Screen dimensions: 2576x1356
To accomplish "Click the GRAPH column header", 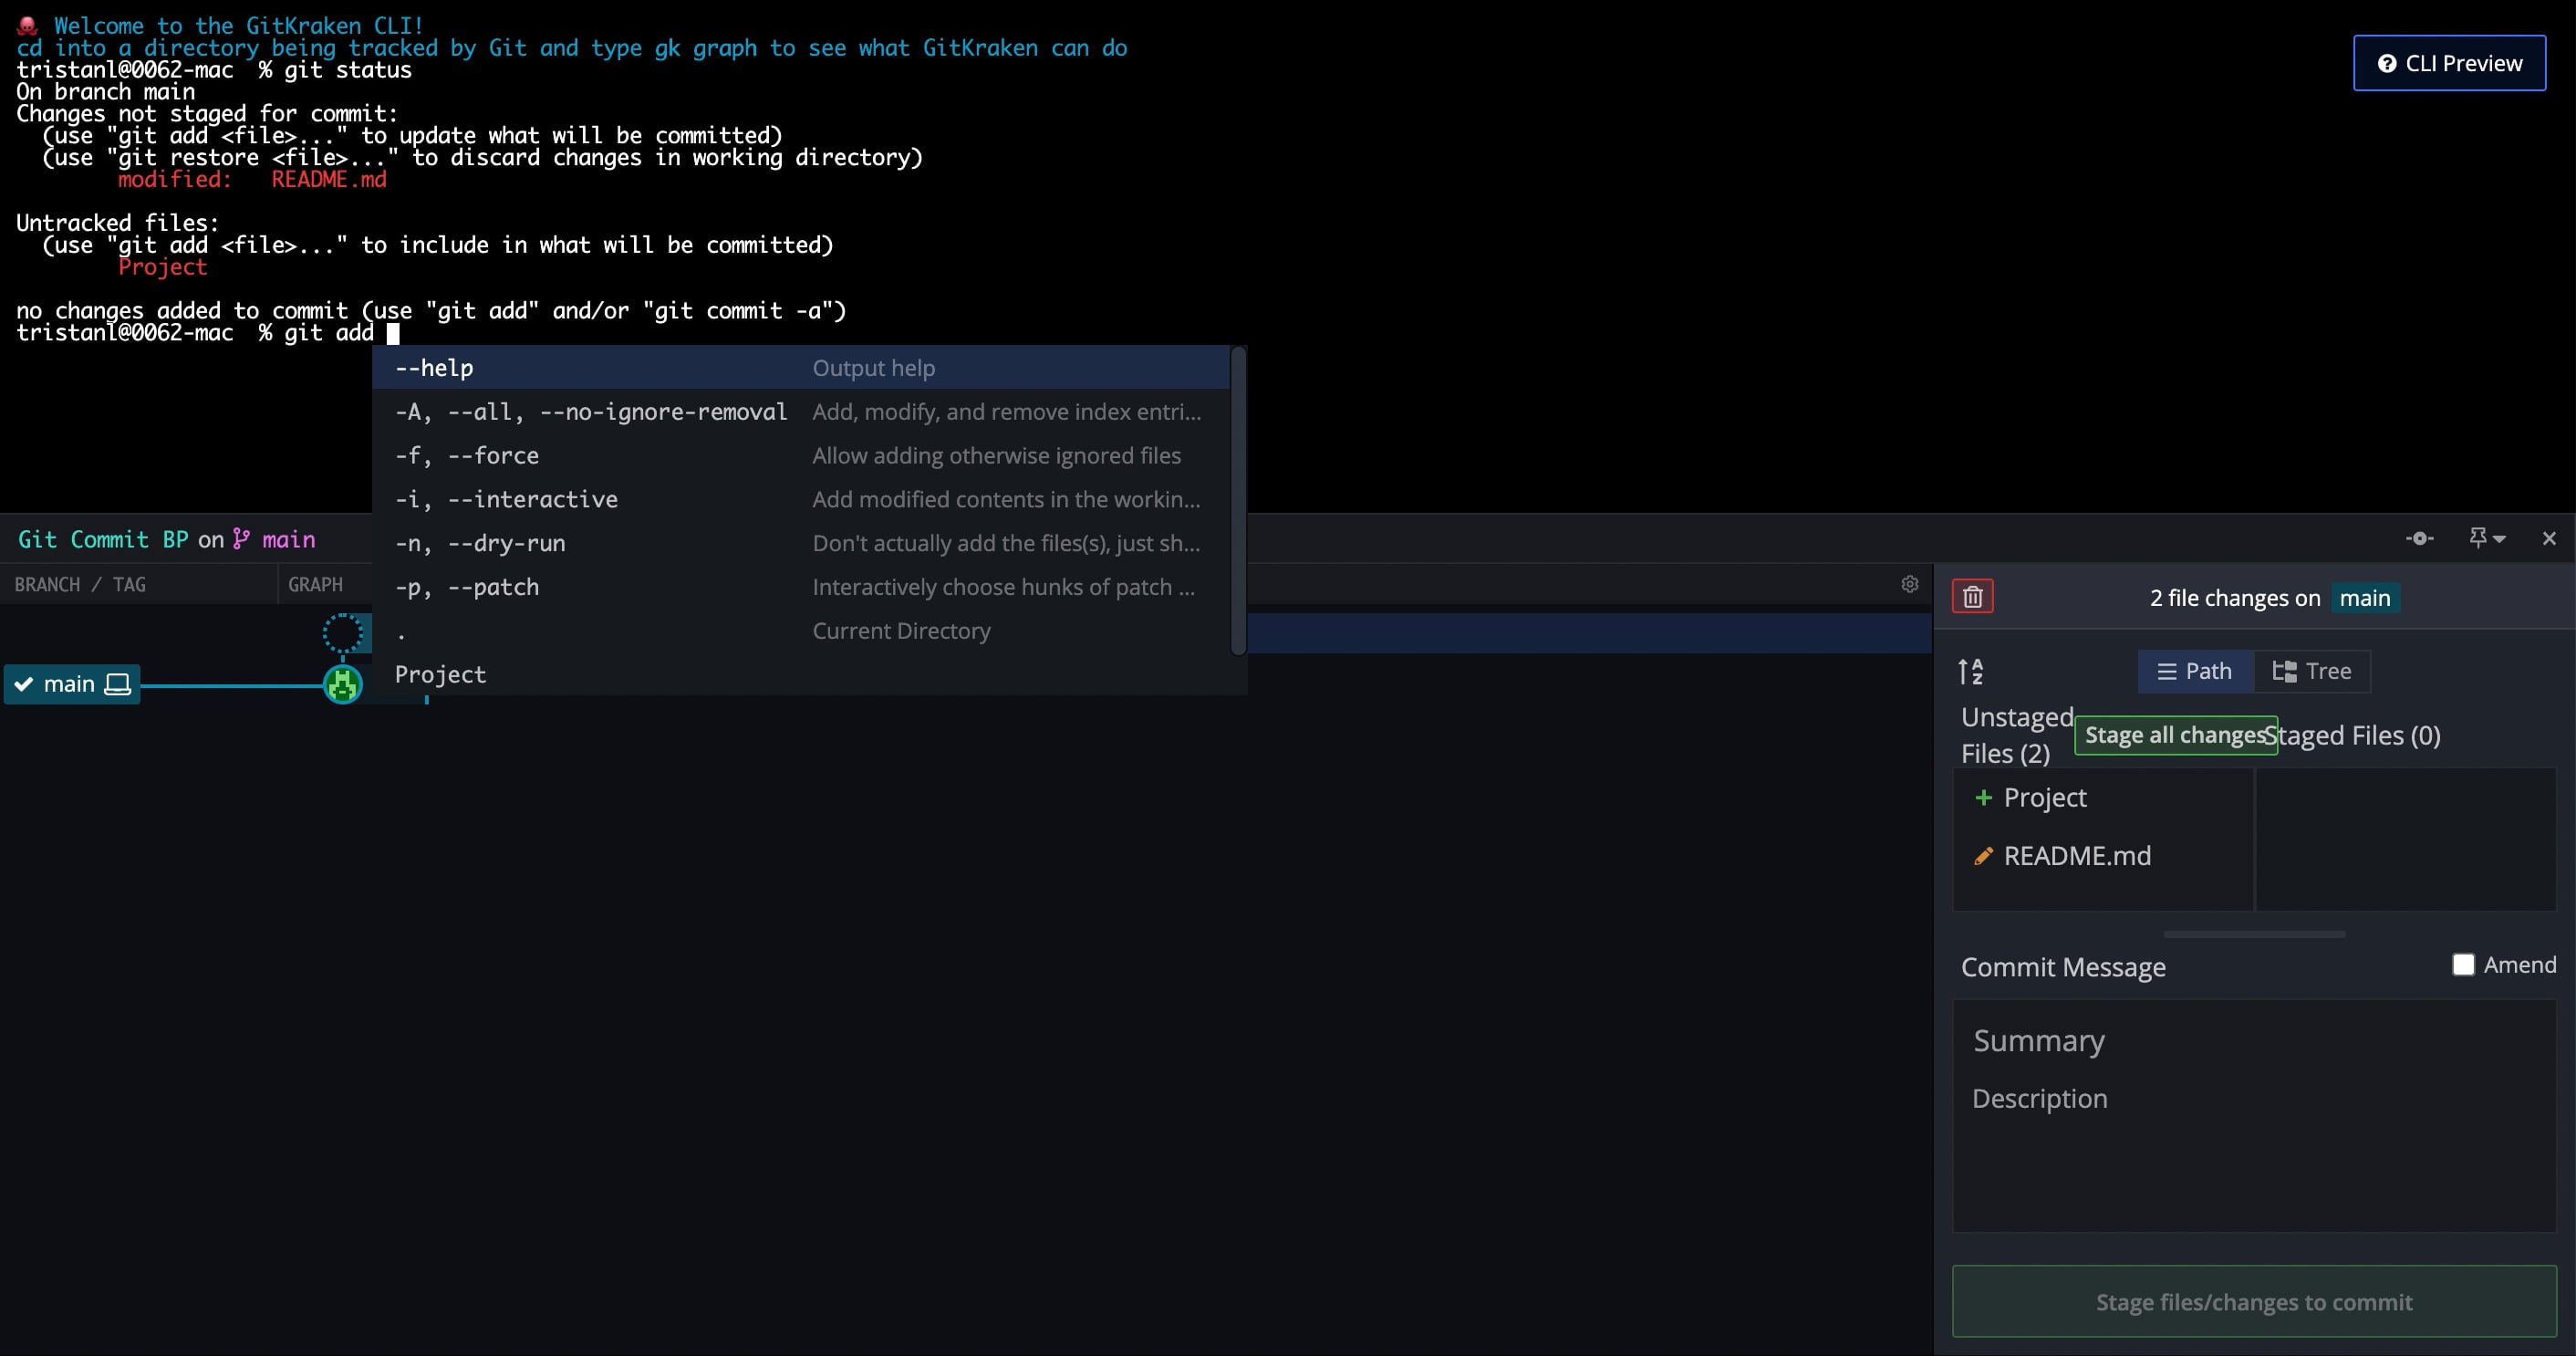I will [x=315, y=584].
